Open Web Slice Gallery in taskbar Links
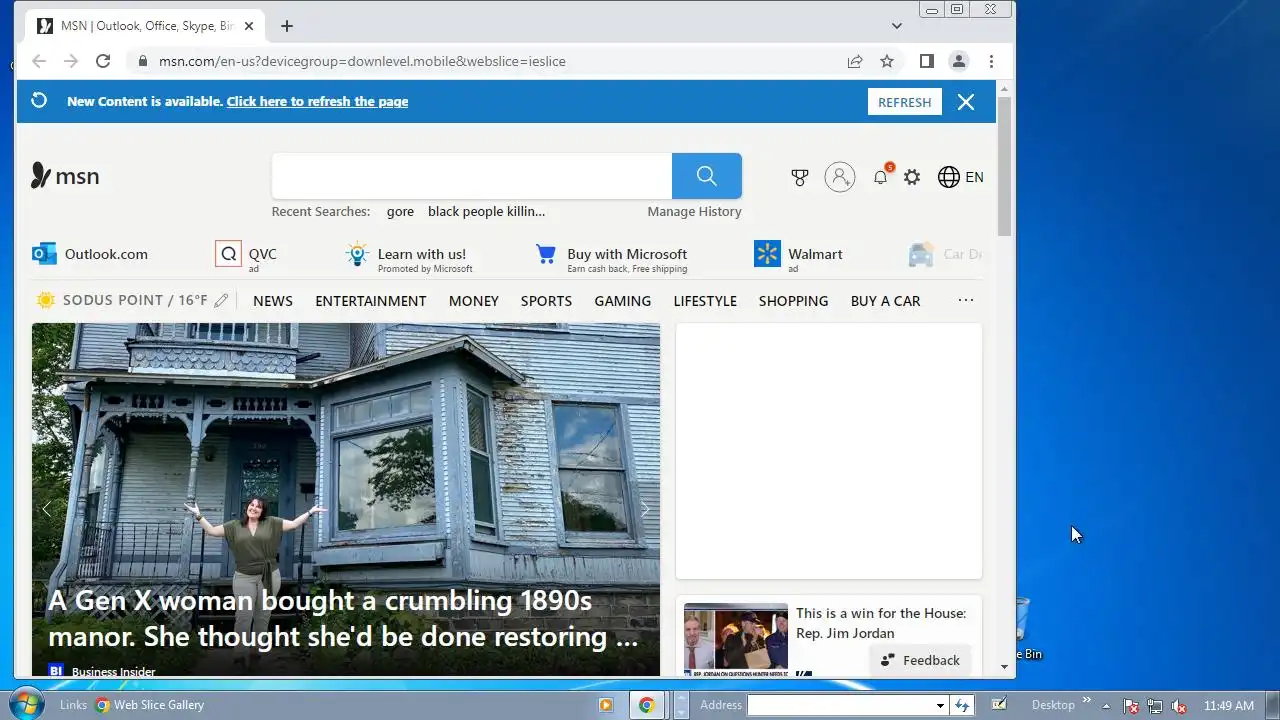The height and width of the screenshot is (720, 1280). (150, 705)
